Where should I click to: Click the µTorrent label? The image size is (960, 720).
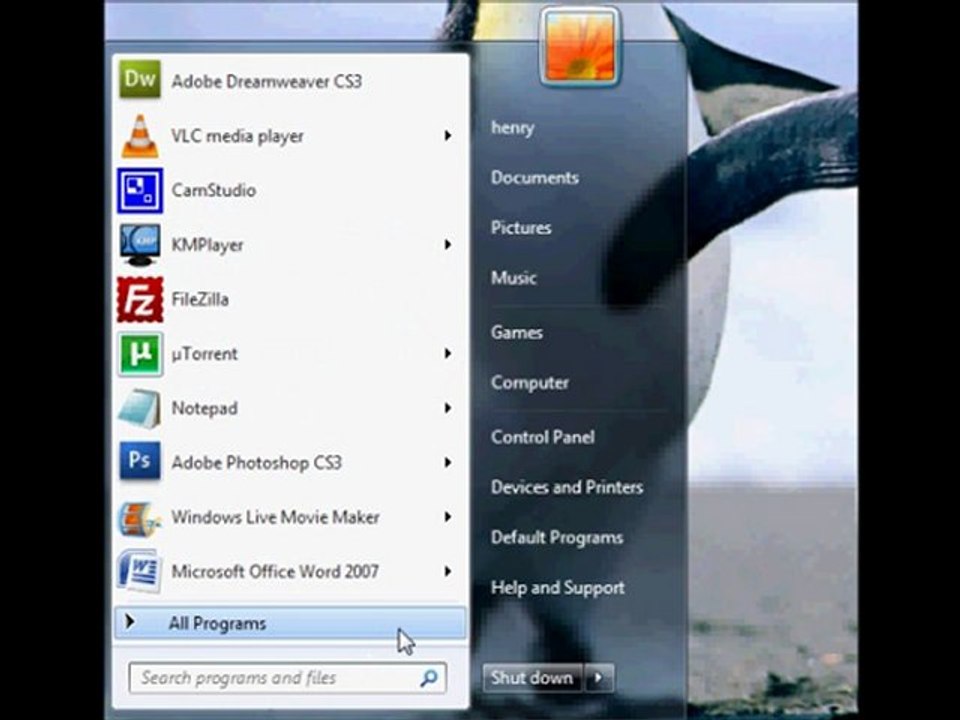204,354
